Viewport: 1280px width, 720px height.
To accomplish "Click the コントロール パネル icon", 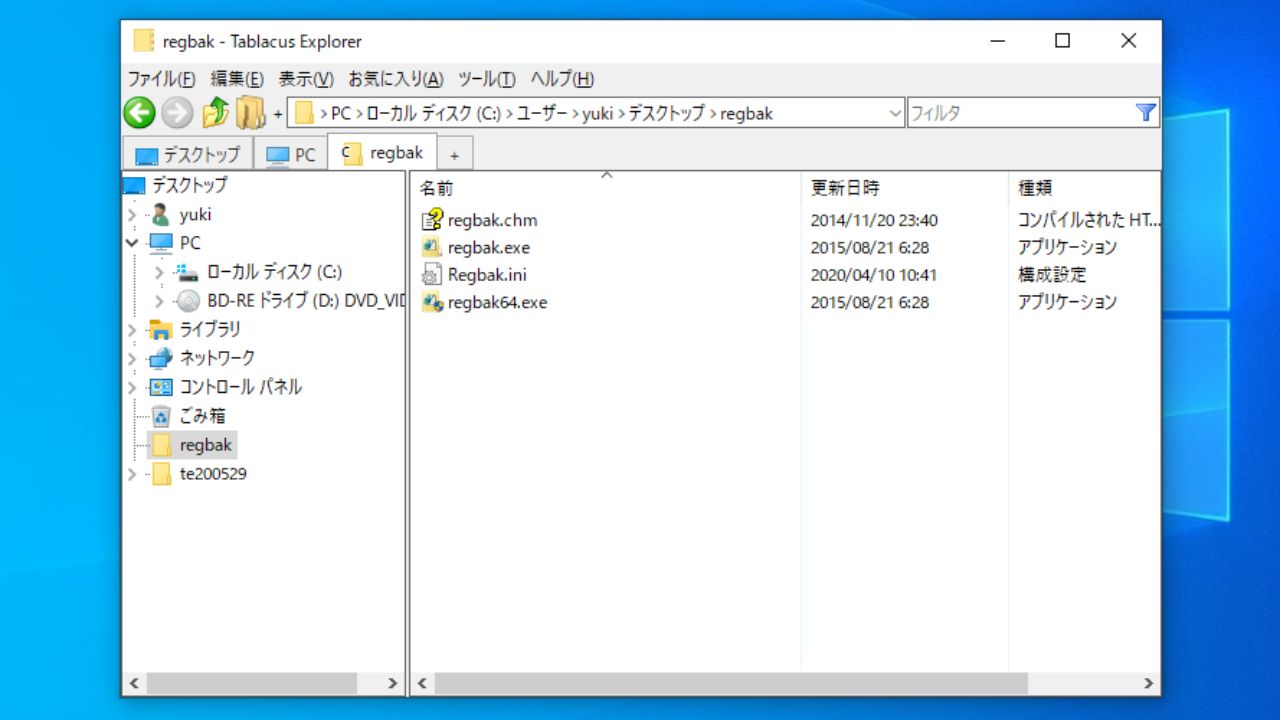I will tap(160, 387).
